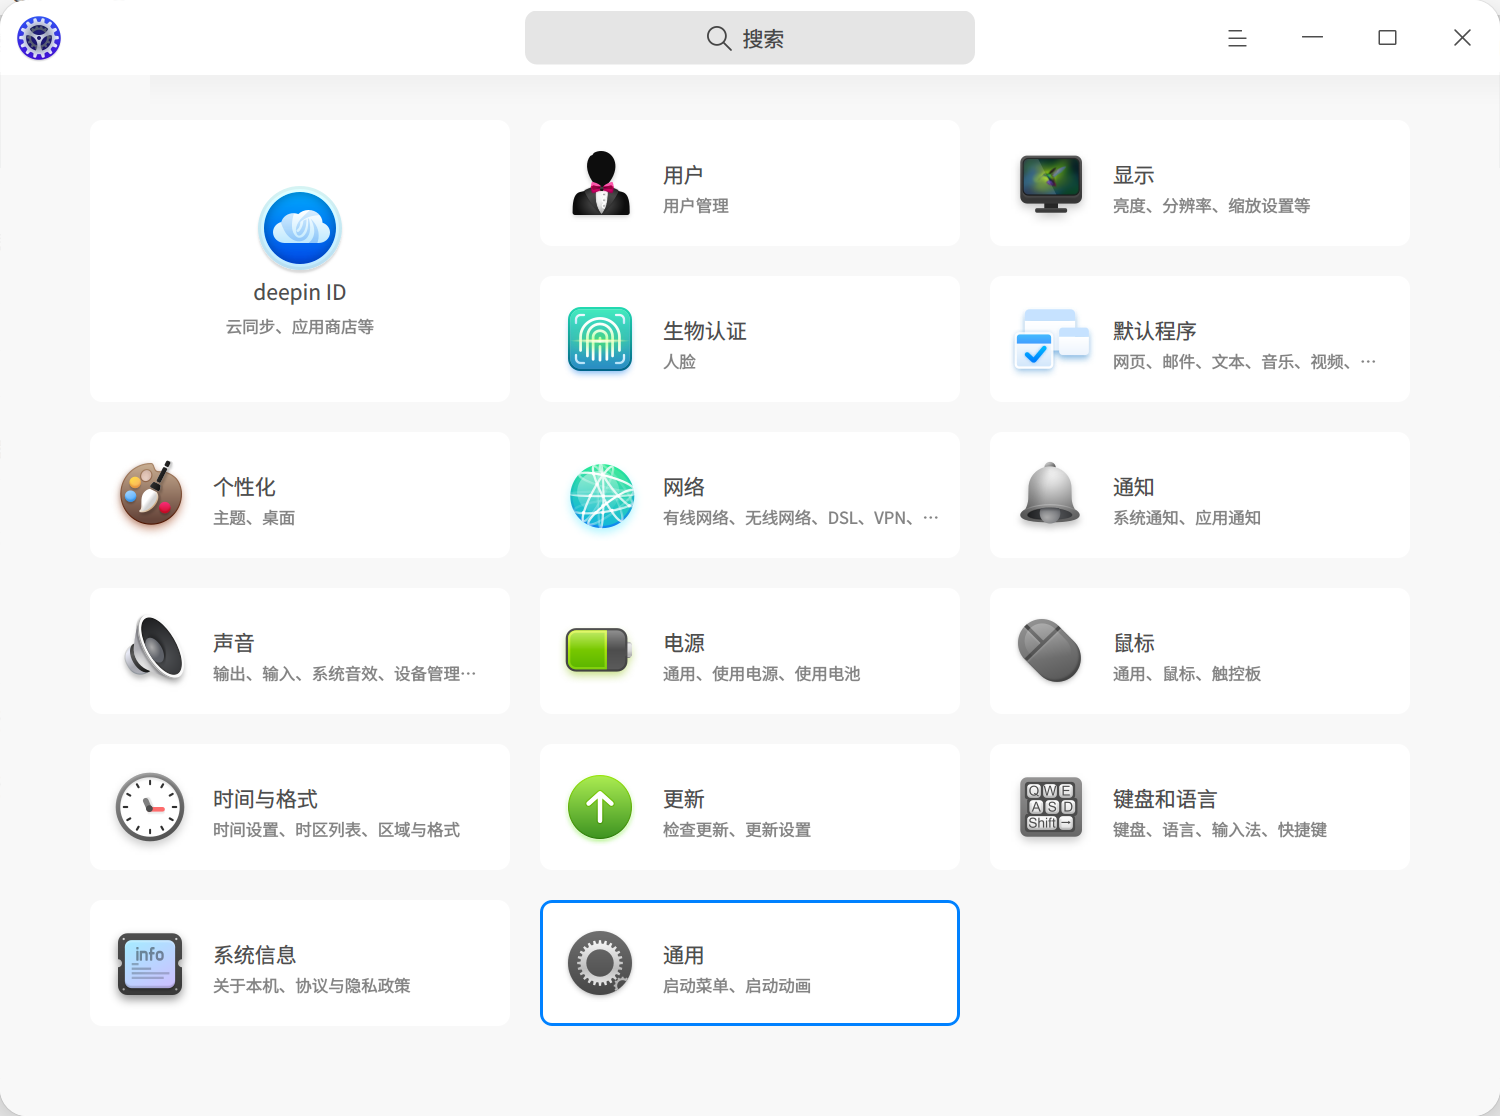Viewport: 1500px width, 1116px height.
Task: Minimize the control center window
Action: click(1312, 38)
